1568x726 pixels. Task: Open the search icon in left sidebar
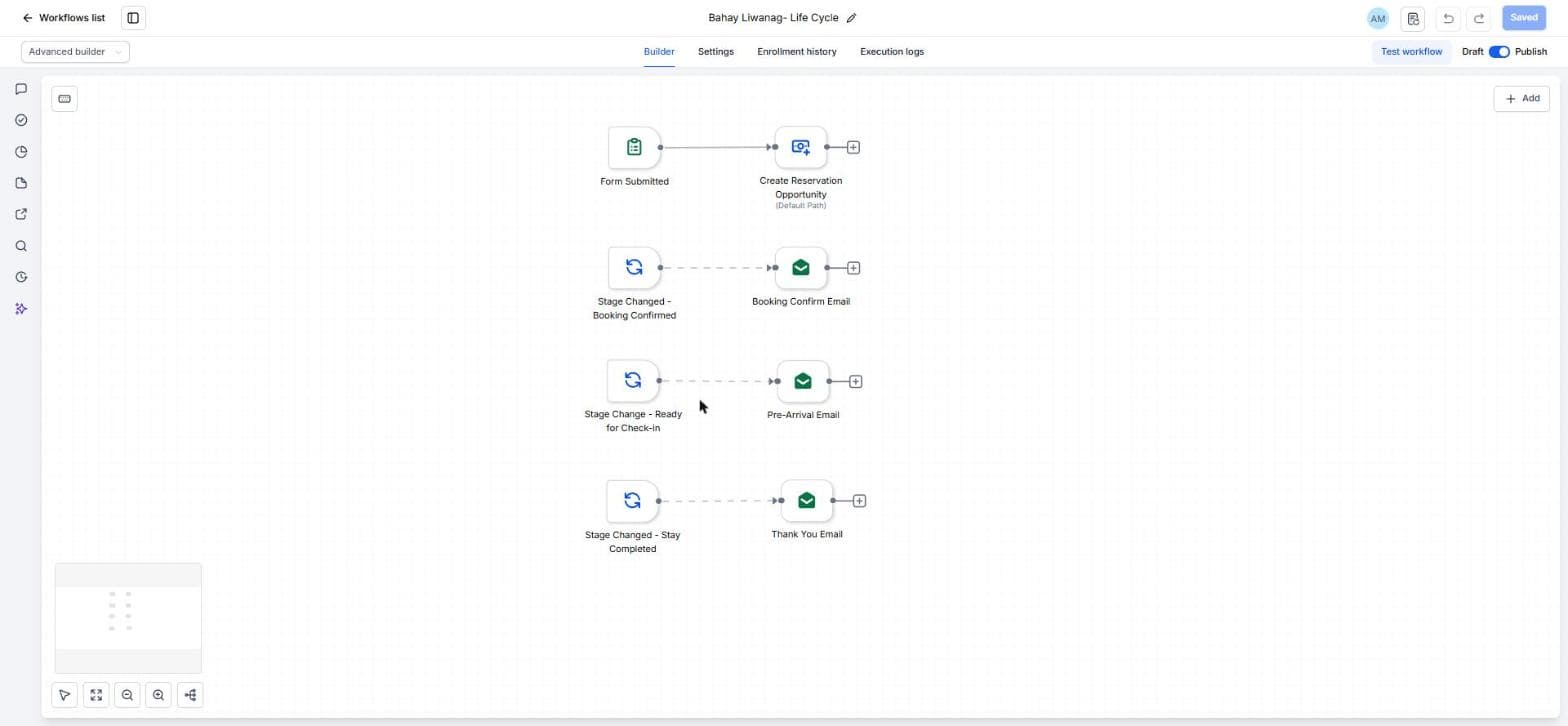coord(21,246)
